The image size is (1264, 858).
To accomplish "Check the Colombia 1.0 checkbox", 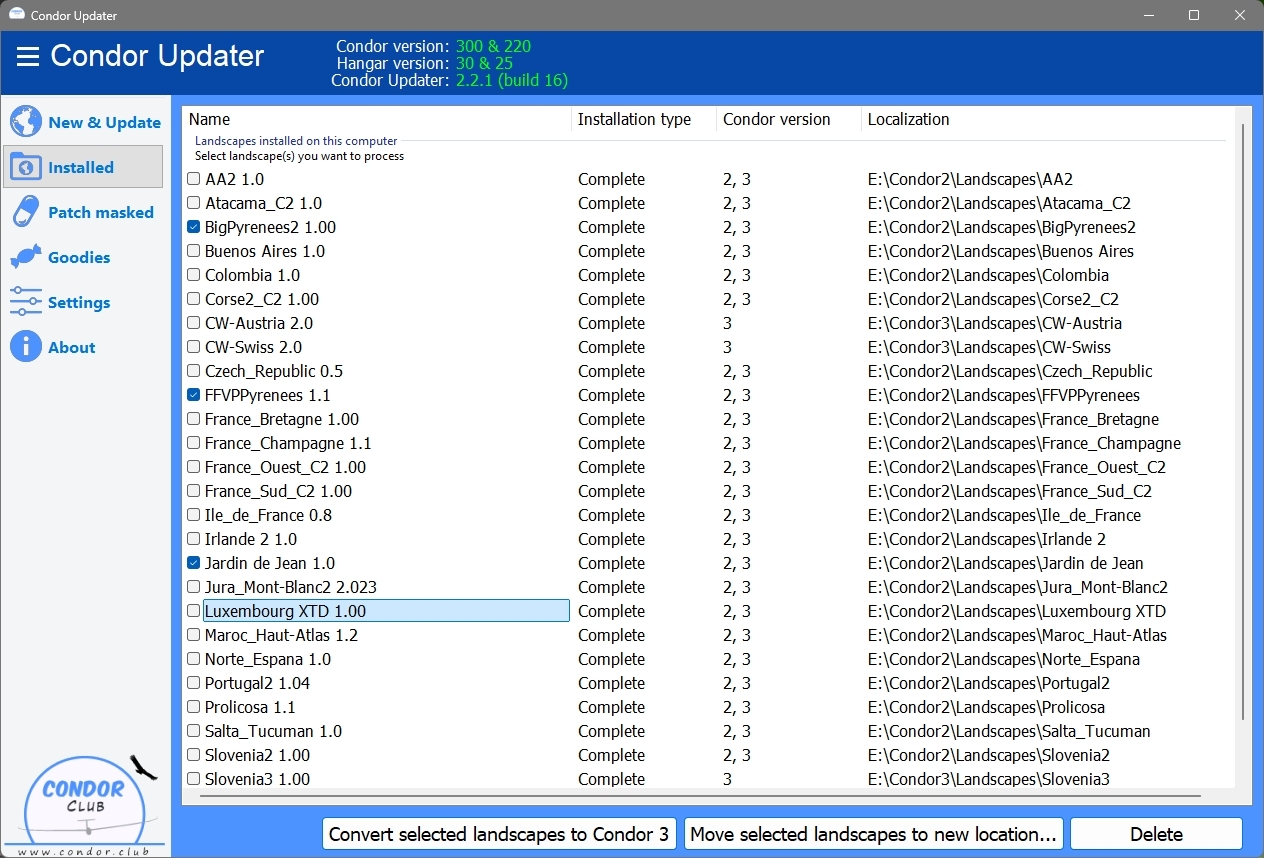I will 194,275.
